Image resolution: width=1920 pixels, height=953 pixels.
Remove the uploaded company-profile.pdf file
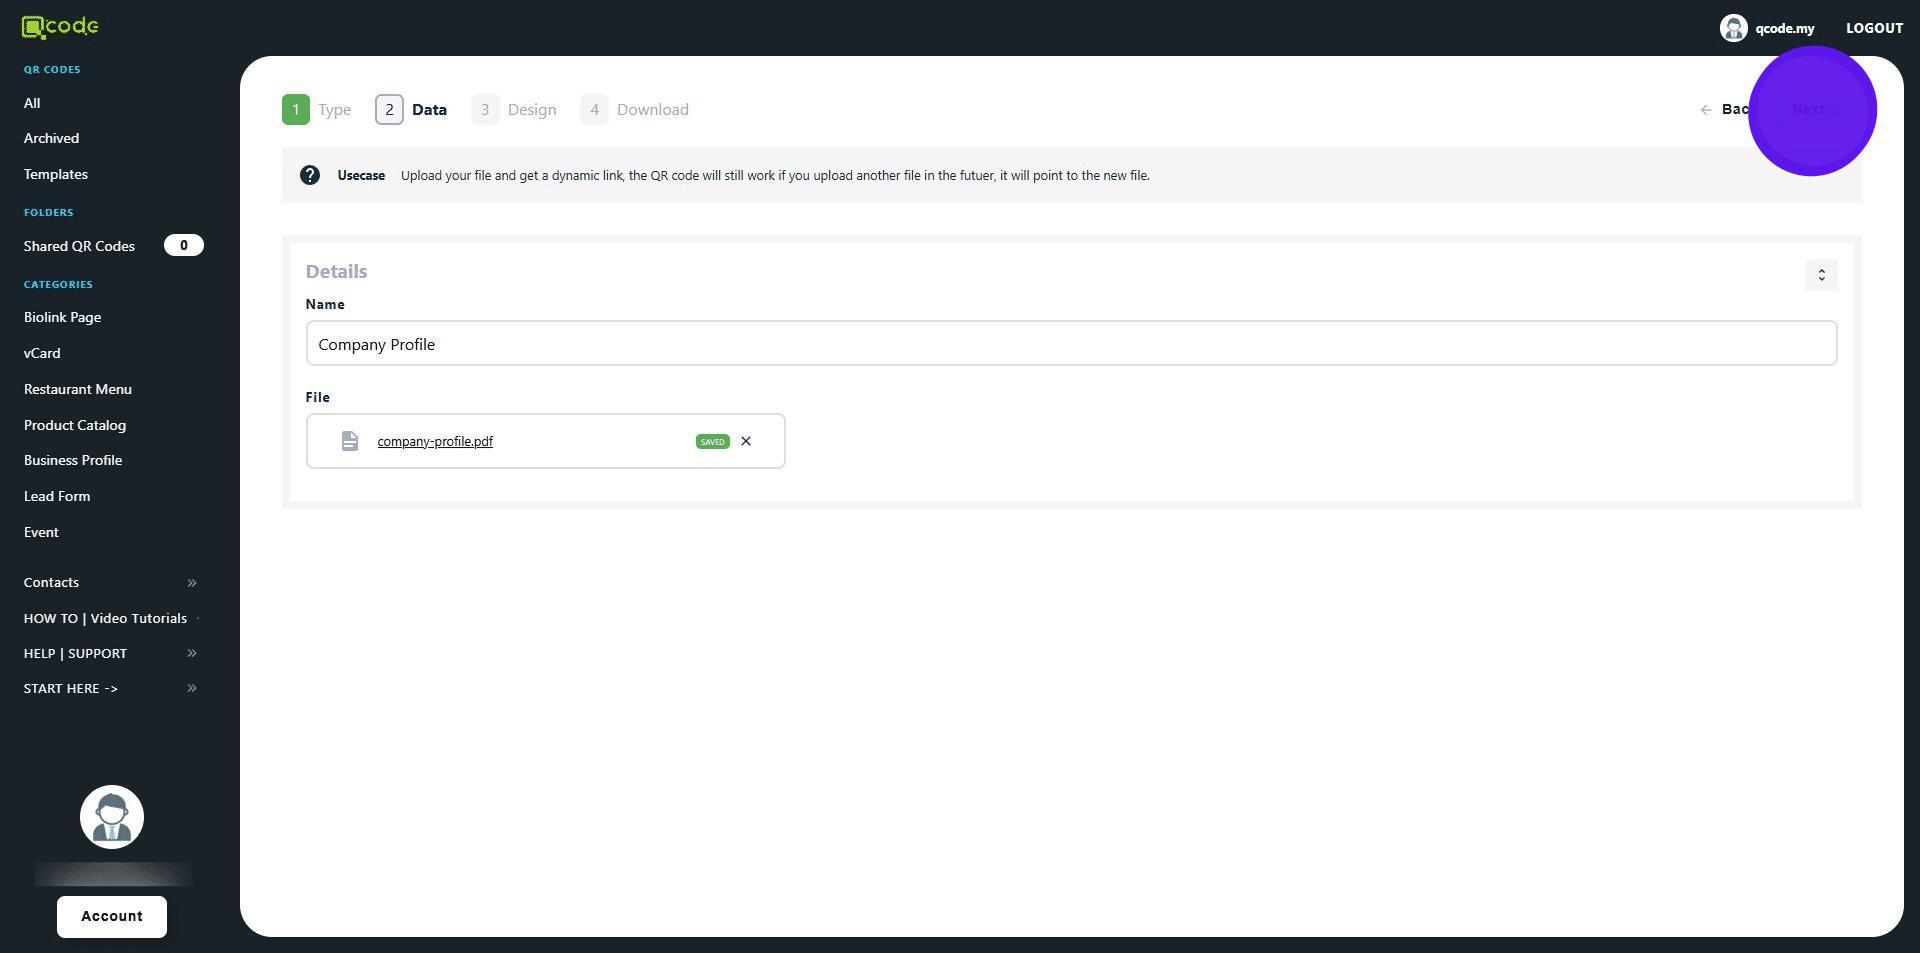746,442
